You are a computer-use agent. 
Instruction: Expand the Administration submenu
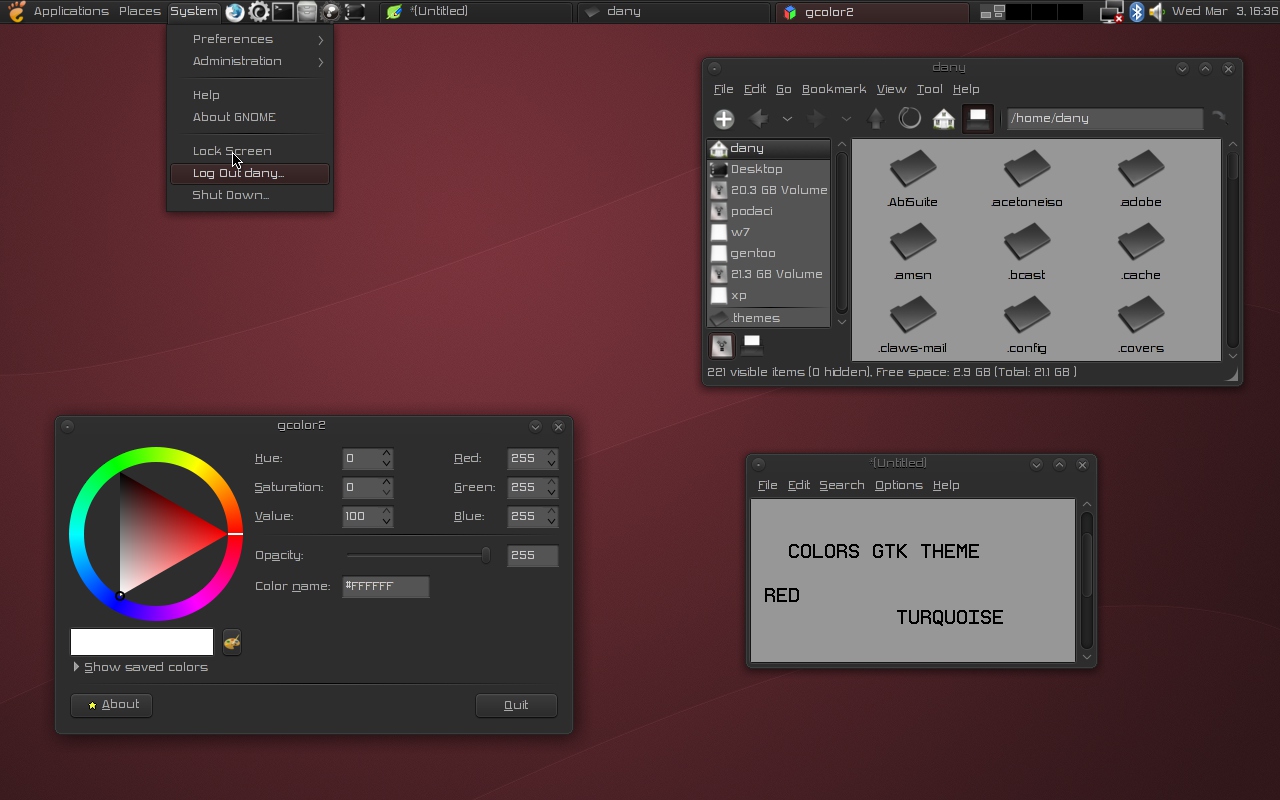pos(250,61)
